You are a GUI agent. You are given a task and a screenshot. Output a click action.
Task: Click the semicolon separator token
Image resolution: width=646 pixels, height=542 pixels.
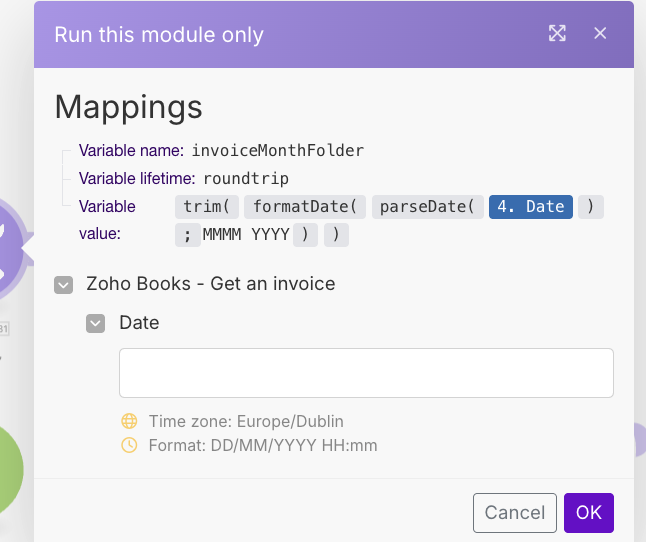point(188,235)
